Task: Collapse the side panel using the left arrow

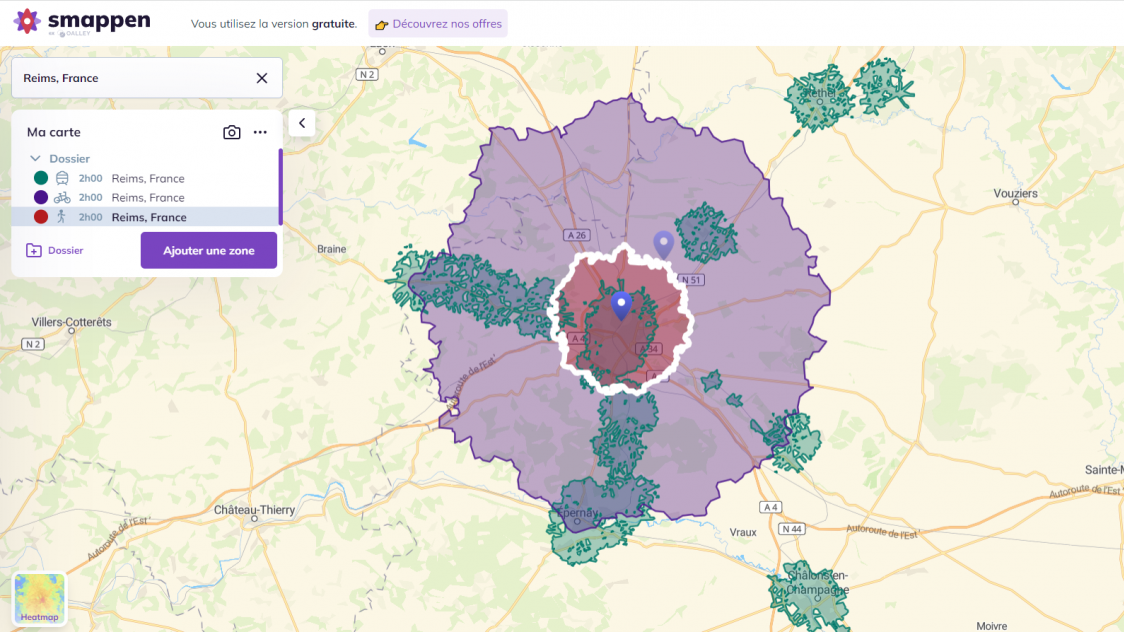Action: (x=301, y=122)
